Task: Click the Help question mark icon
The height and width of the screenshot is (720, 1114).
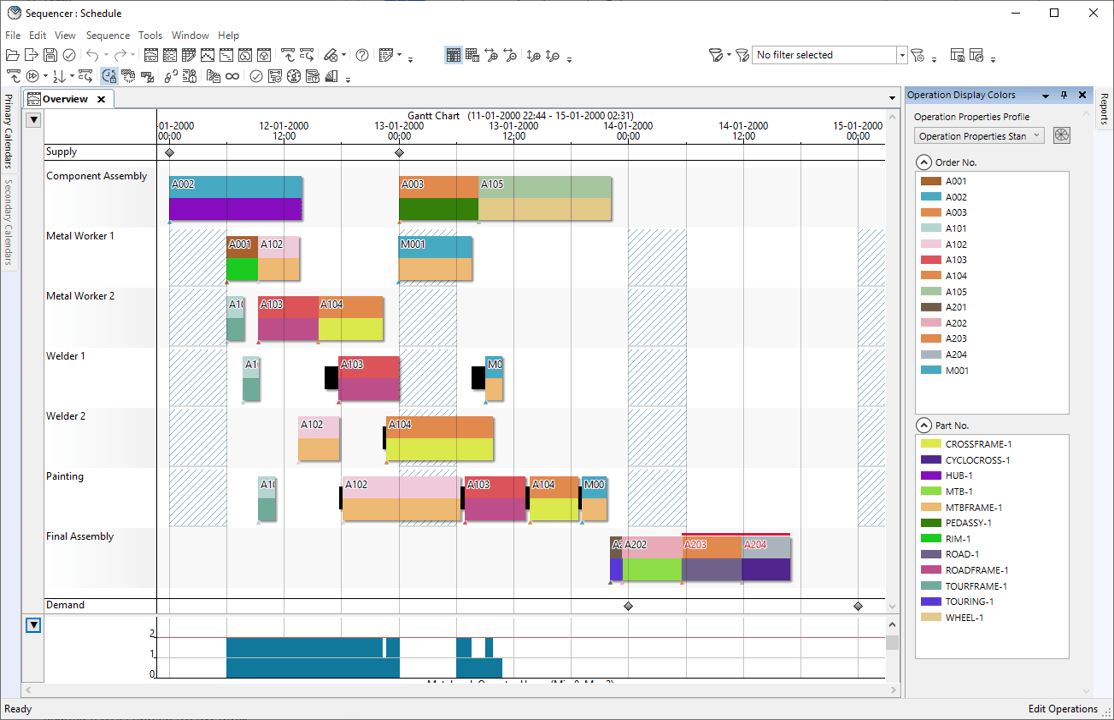Action: click(x=362, y=55)
